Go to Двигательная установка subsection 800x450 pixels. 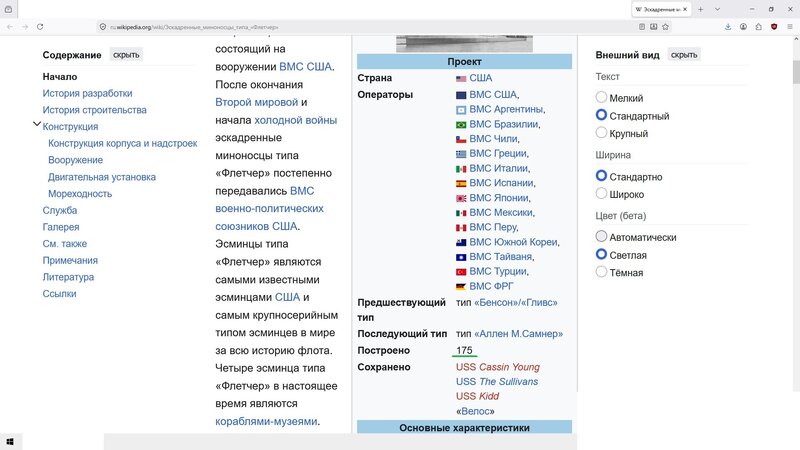[x=102, y=177]
